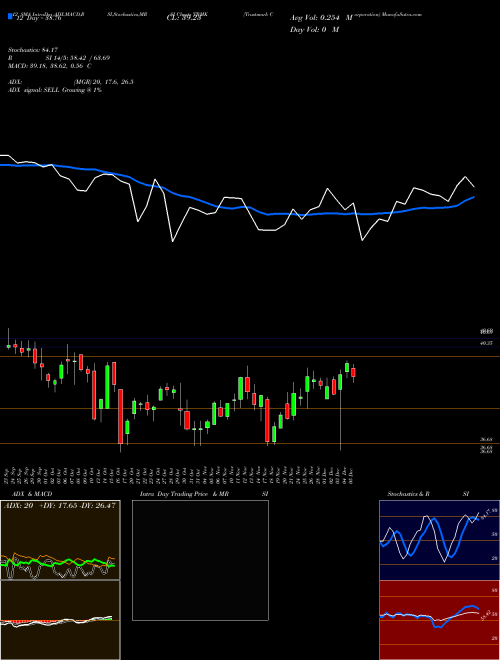Screen dimensions: 500x660
Task: Click the blue 12 Day SMA legend square
Action: (x=10, y=16)
